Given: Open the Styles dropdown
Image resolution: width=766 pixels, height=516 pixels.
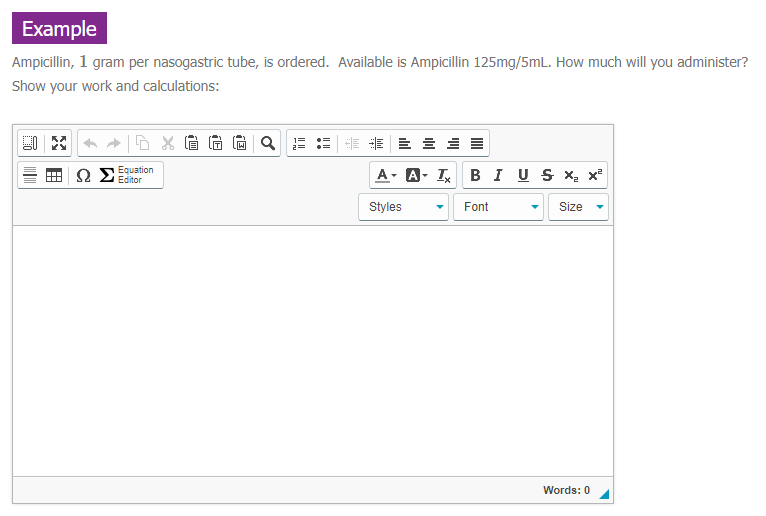Looking at the screenshot, I should pyautogui.click(x=404, y=207).
